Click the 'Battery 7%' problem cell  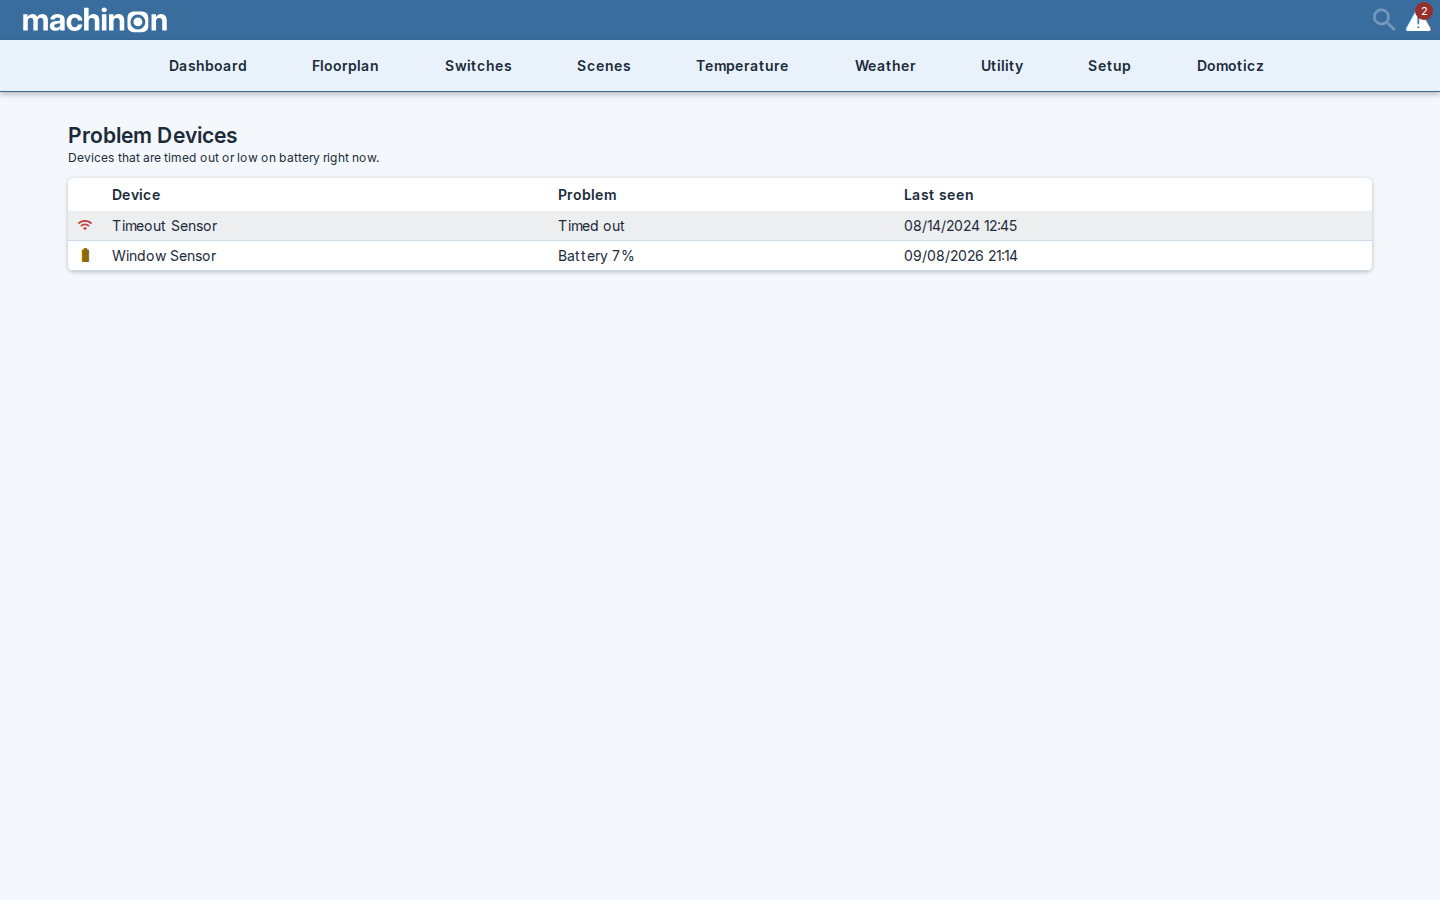click(x=596, y=256)
